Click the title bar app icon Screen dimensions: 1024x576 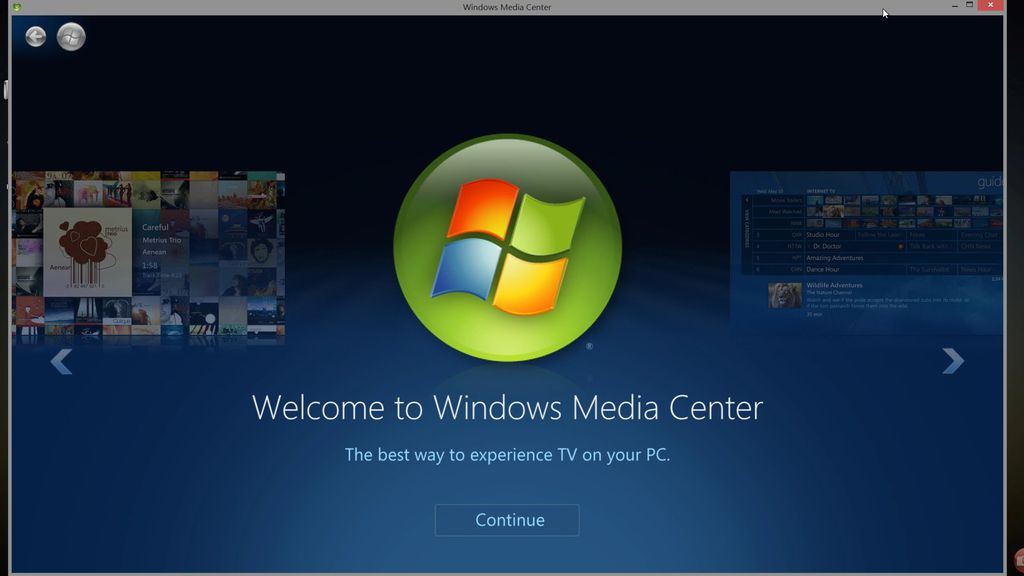[17, 7]
